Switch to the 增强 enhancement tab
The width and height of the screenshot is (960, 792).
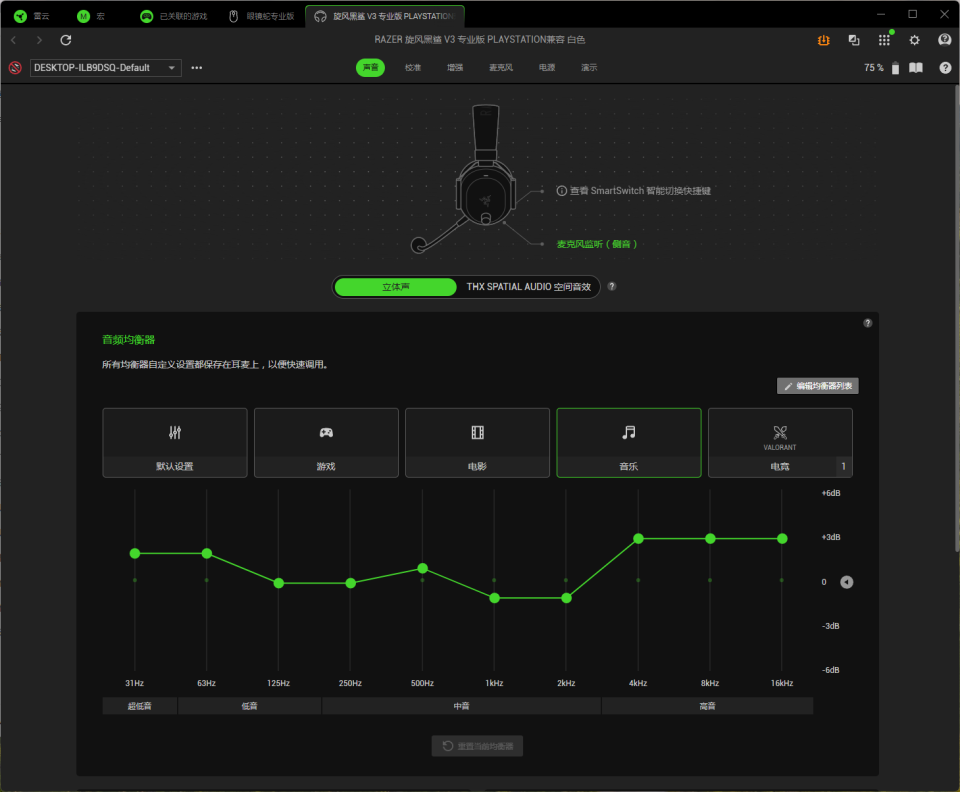click(x=455, y=67)
